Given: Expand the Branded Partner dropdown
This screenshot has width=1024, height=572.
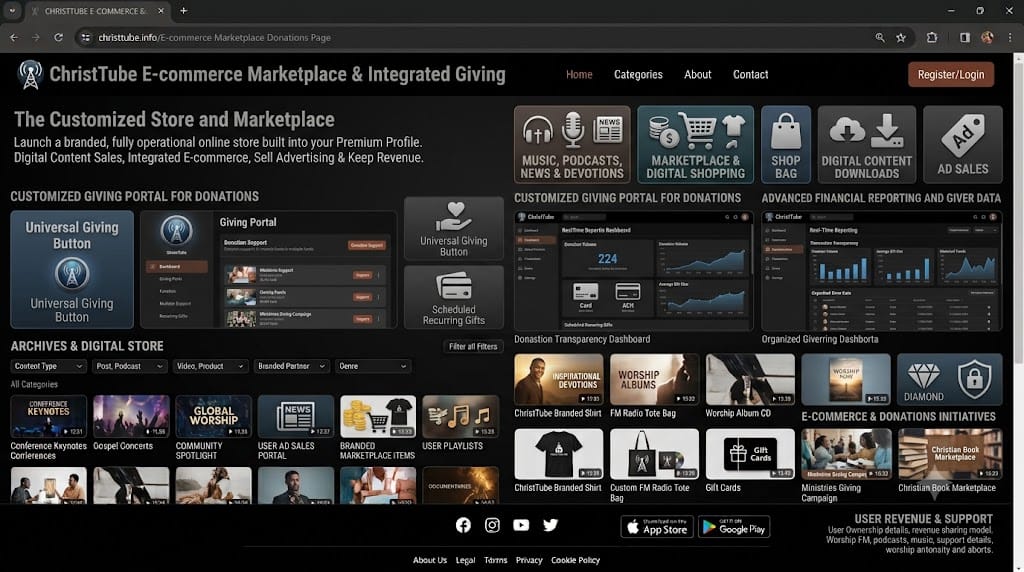Looking at the screenshot, I should pos(291,366).
